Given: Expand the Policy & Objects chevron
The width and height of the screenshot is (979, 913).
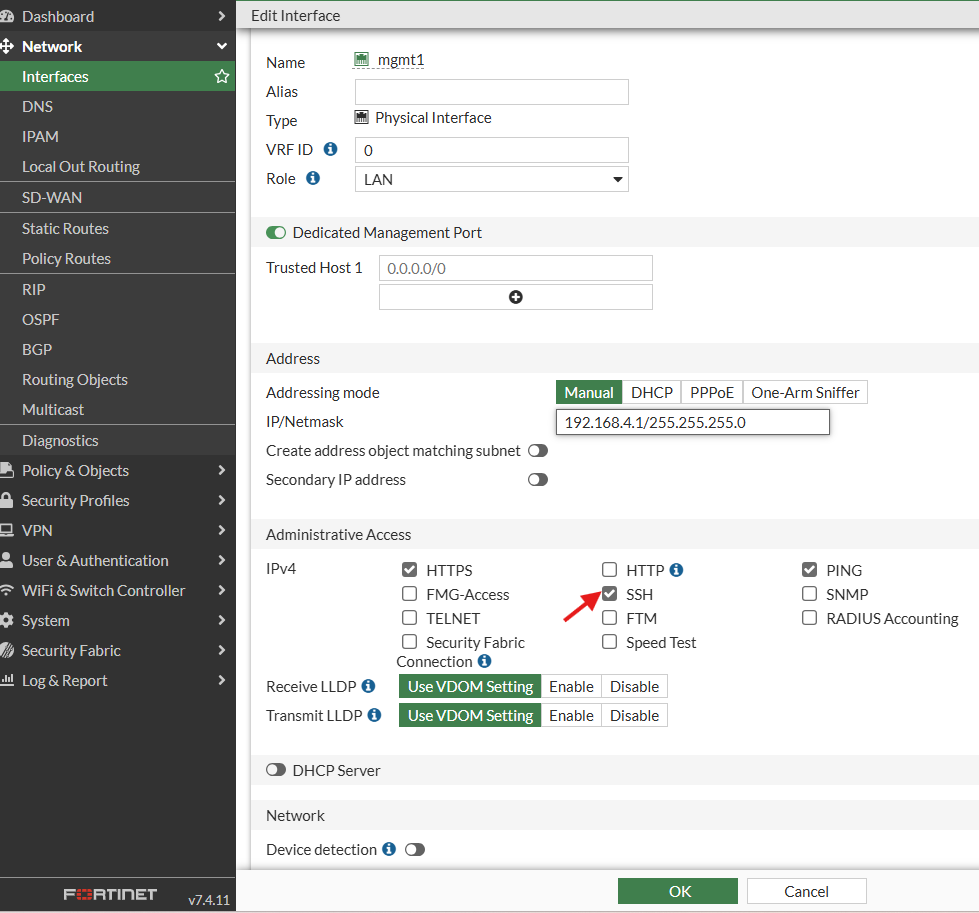Looking at the screenshot, I should point(222,470).
